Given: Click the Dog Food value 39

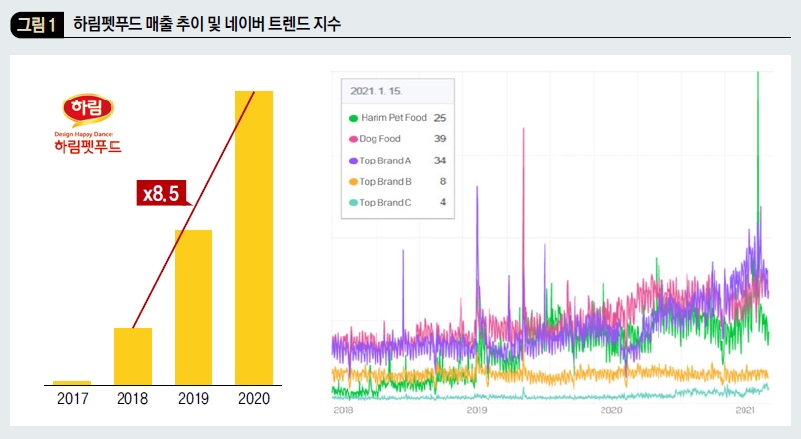Looking at the screenshot, I should coord(440,138).
